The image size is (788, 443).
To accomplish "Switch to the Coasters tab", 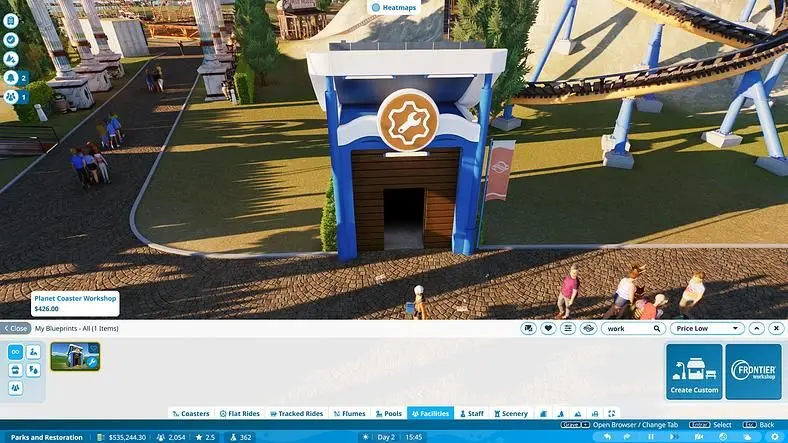I will 190,413.
